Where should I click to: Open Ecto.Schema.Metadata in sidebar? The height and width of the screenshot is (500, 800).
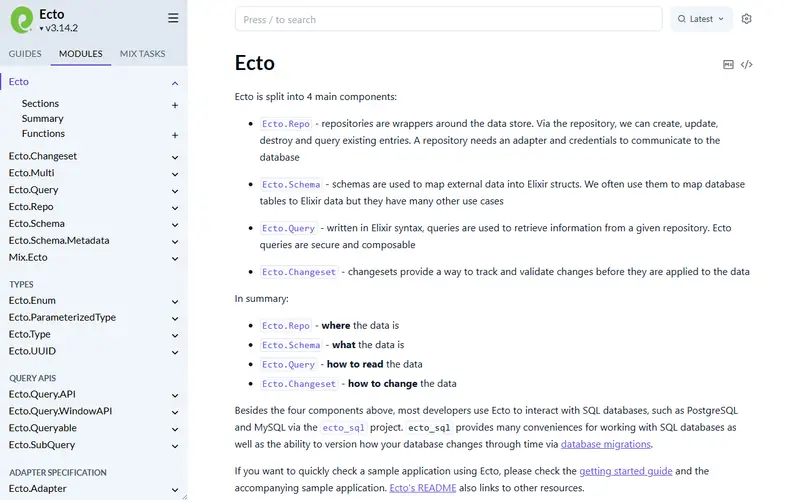click(x=59, y=240)
